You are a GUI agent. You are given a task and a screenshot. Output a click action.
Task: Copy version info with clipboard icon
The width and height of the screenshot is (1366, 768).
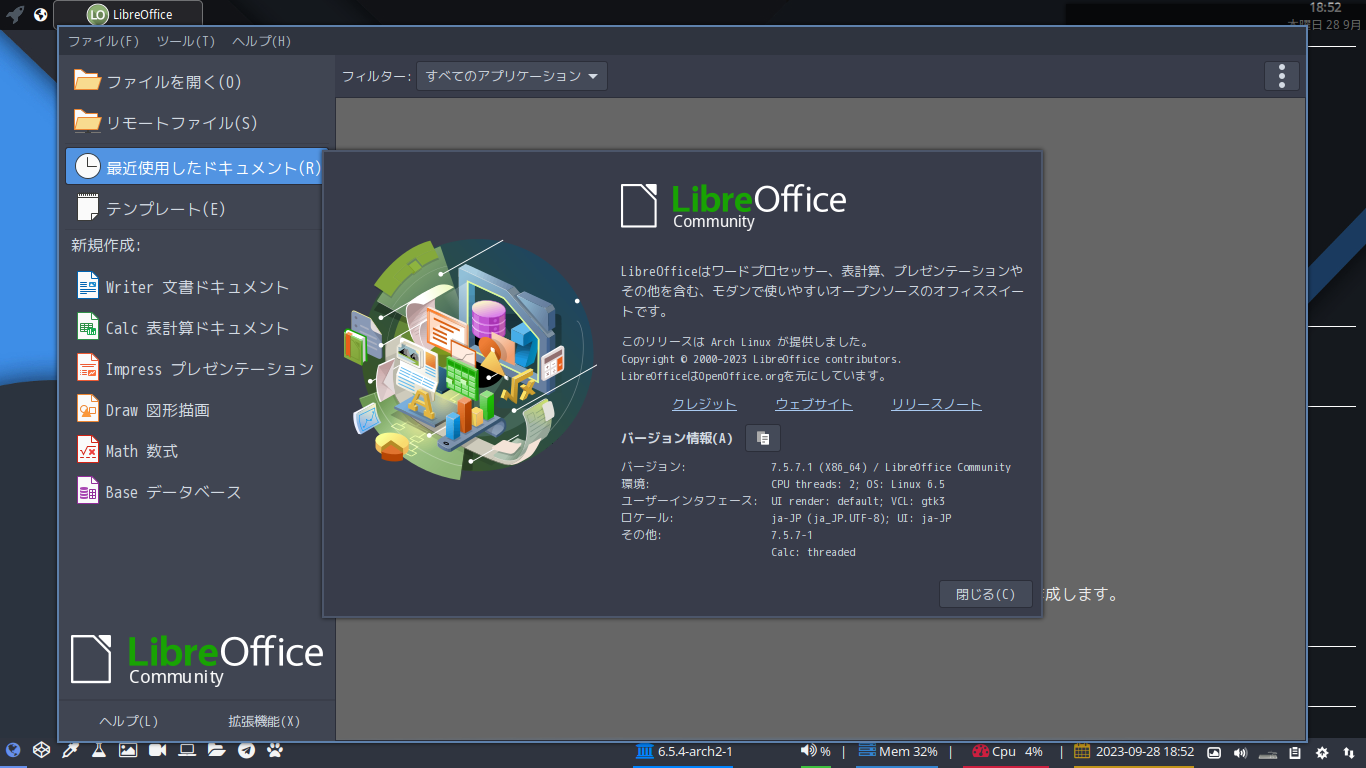click(x=763, y=438)
